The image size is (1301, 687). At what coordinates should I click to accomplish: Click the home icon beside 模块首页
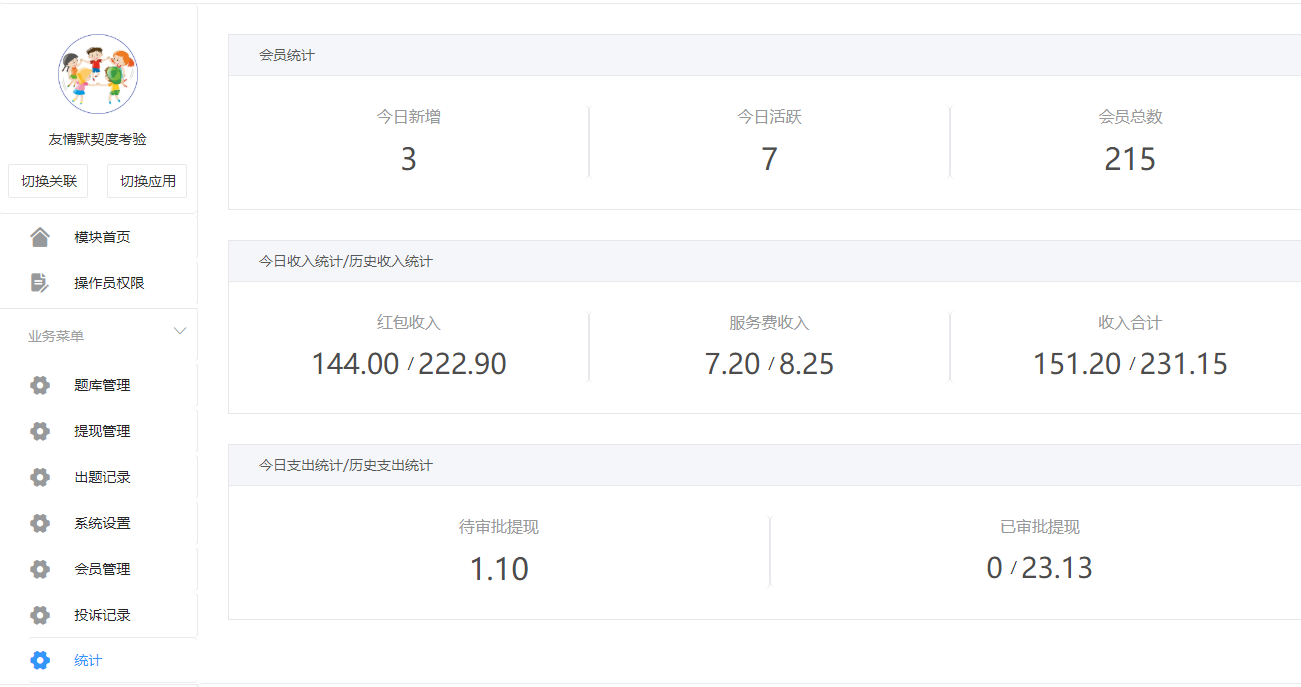[x=40, y=237]
